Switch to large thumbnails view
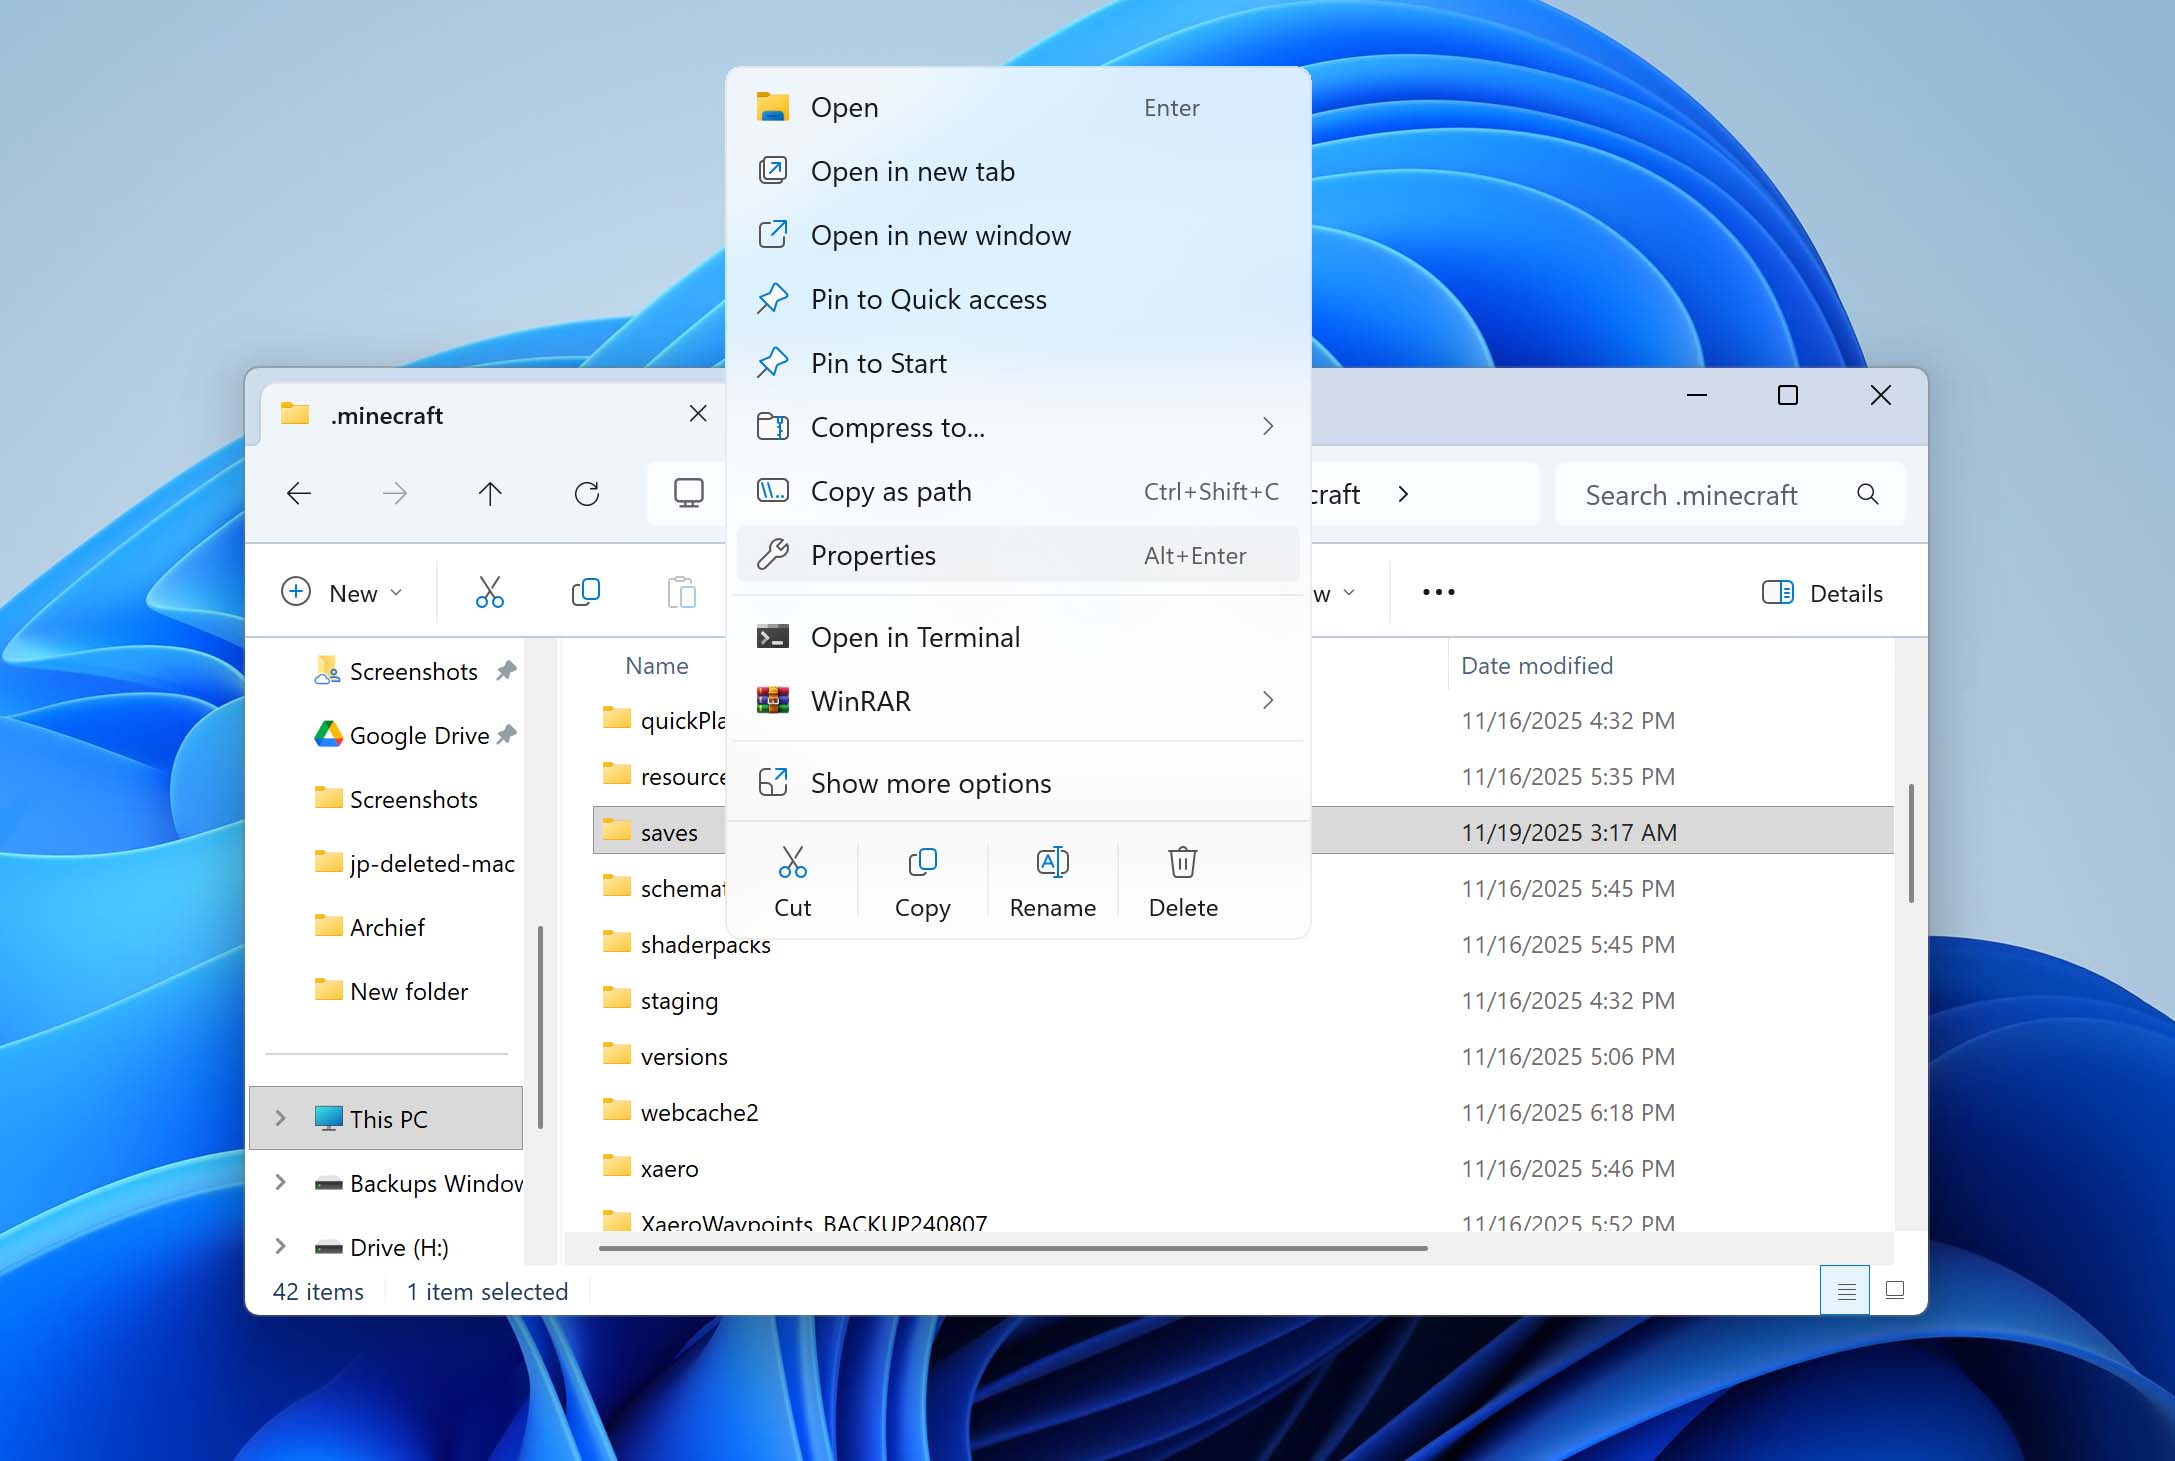Image resolution: width=2175 pixels, height=1461 pixels. (1894, 1290)
